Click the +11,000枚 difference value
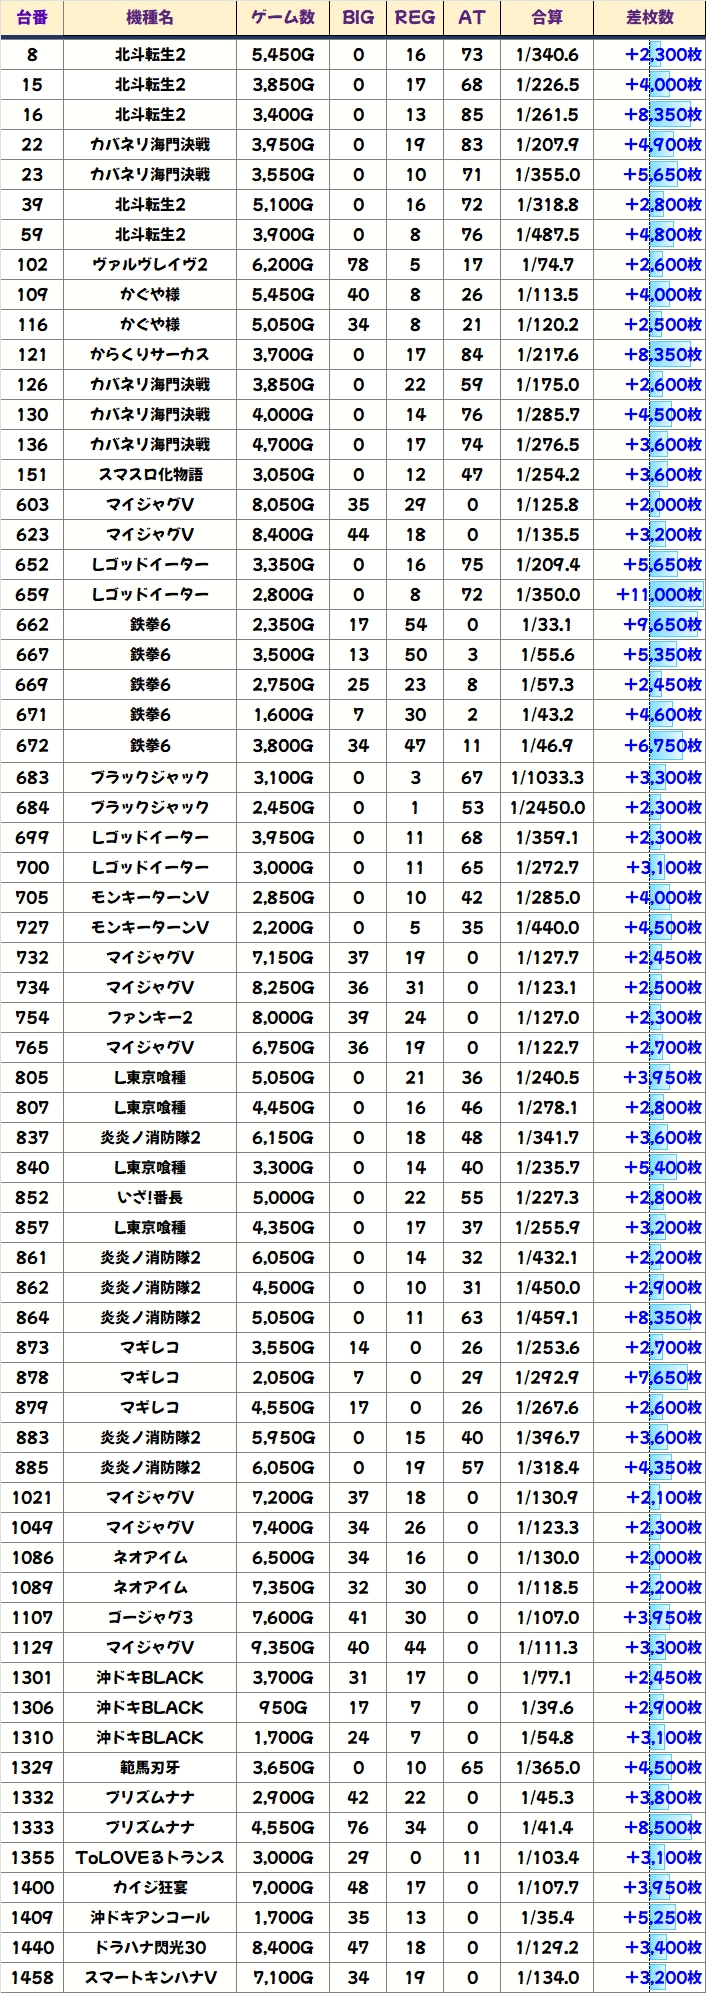This screenshot has height=1993, width=706. 659,595
